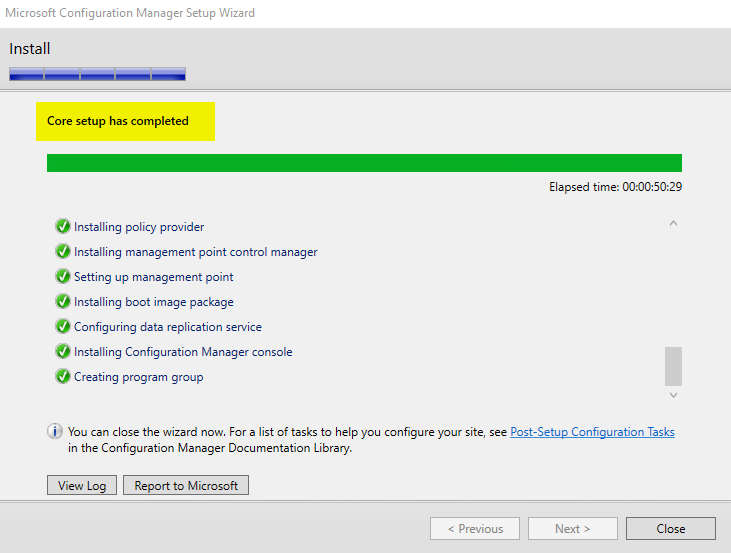
Task: Click the task list scrollbar thumb
Action: tap(673, 366)
